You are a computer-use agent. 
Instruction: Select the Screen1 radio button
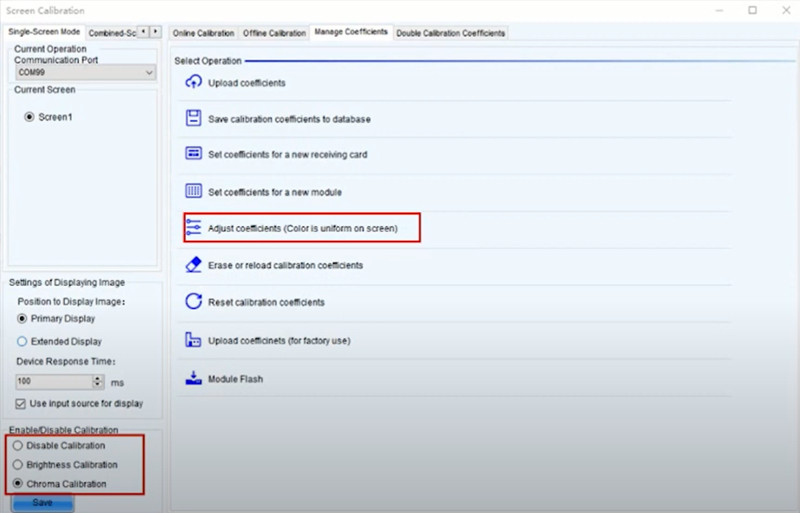click(x=29, y=117)
